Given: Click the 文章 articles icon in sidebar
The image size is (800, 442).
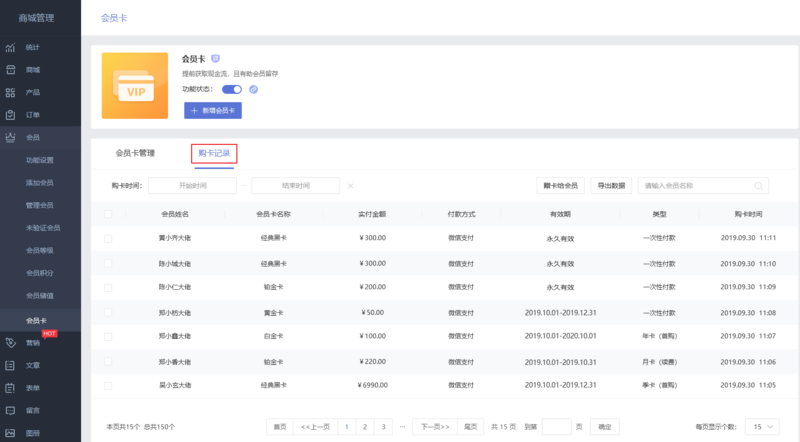Looking at the screenshot, I should click(10, 365).
